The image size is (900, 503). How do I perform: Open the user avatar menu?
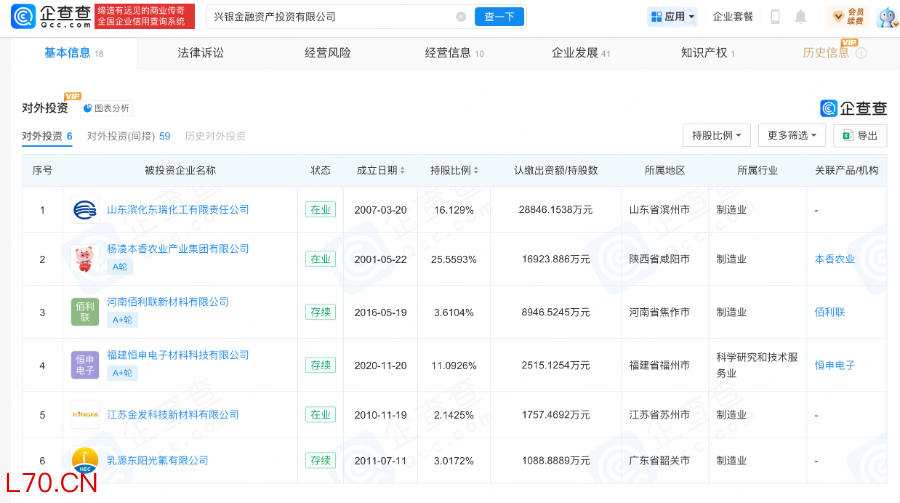(886, 17)
